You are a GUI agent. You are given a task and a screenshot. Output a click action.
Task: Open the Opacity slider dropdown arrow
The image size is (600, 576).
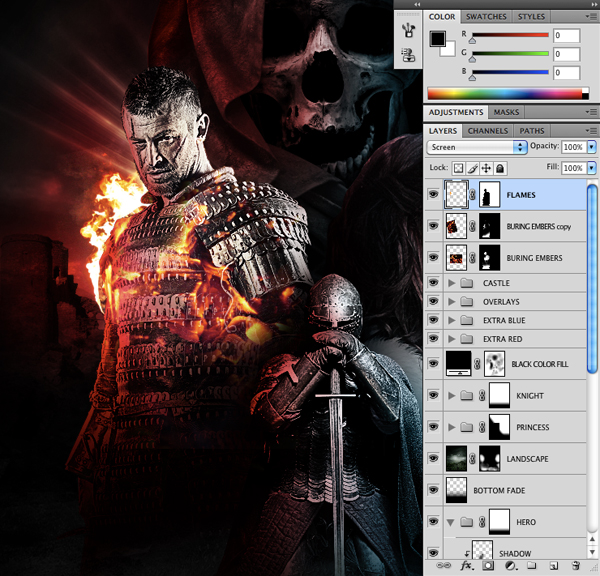point(591,147)
